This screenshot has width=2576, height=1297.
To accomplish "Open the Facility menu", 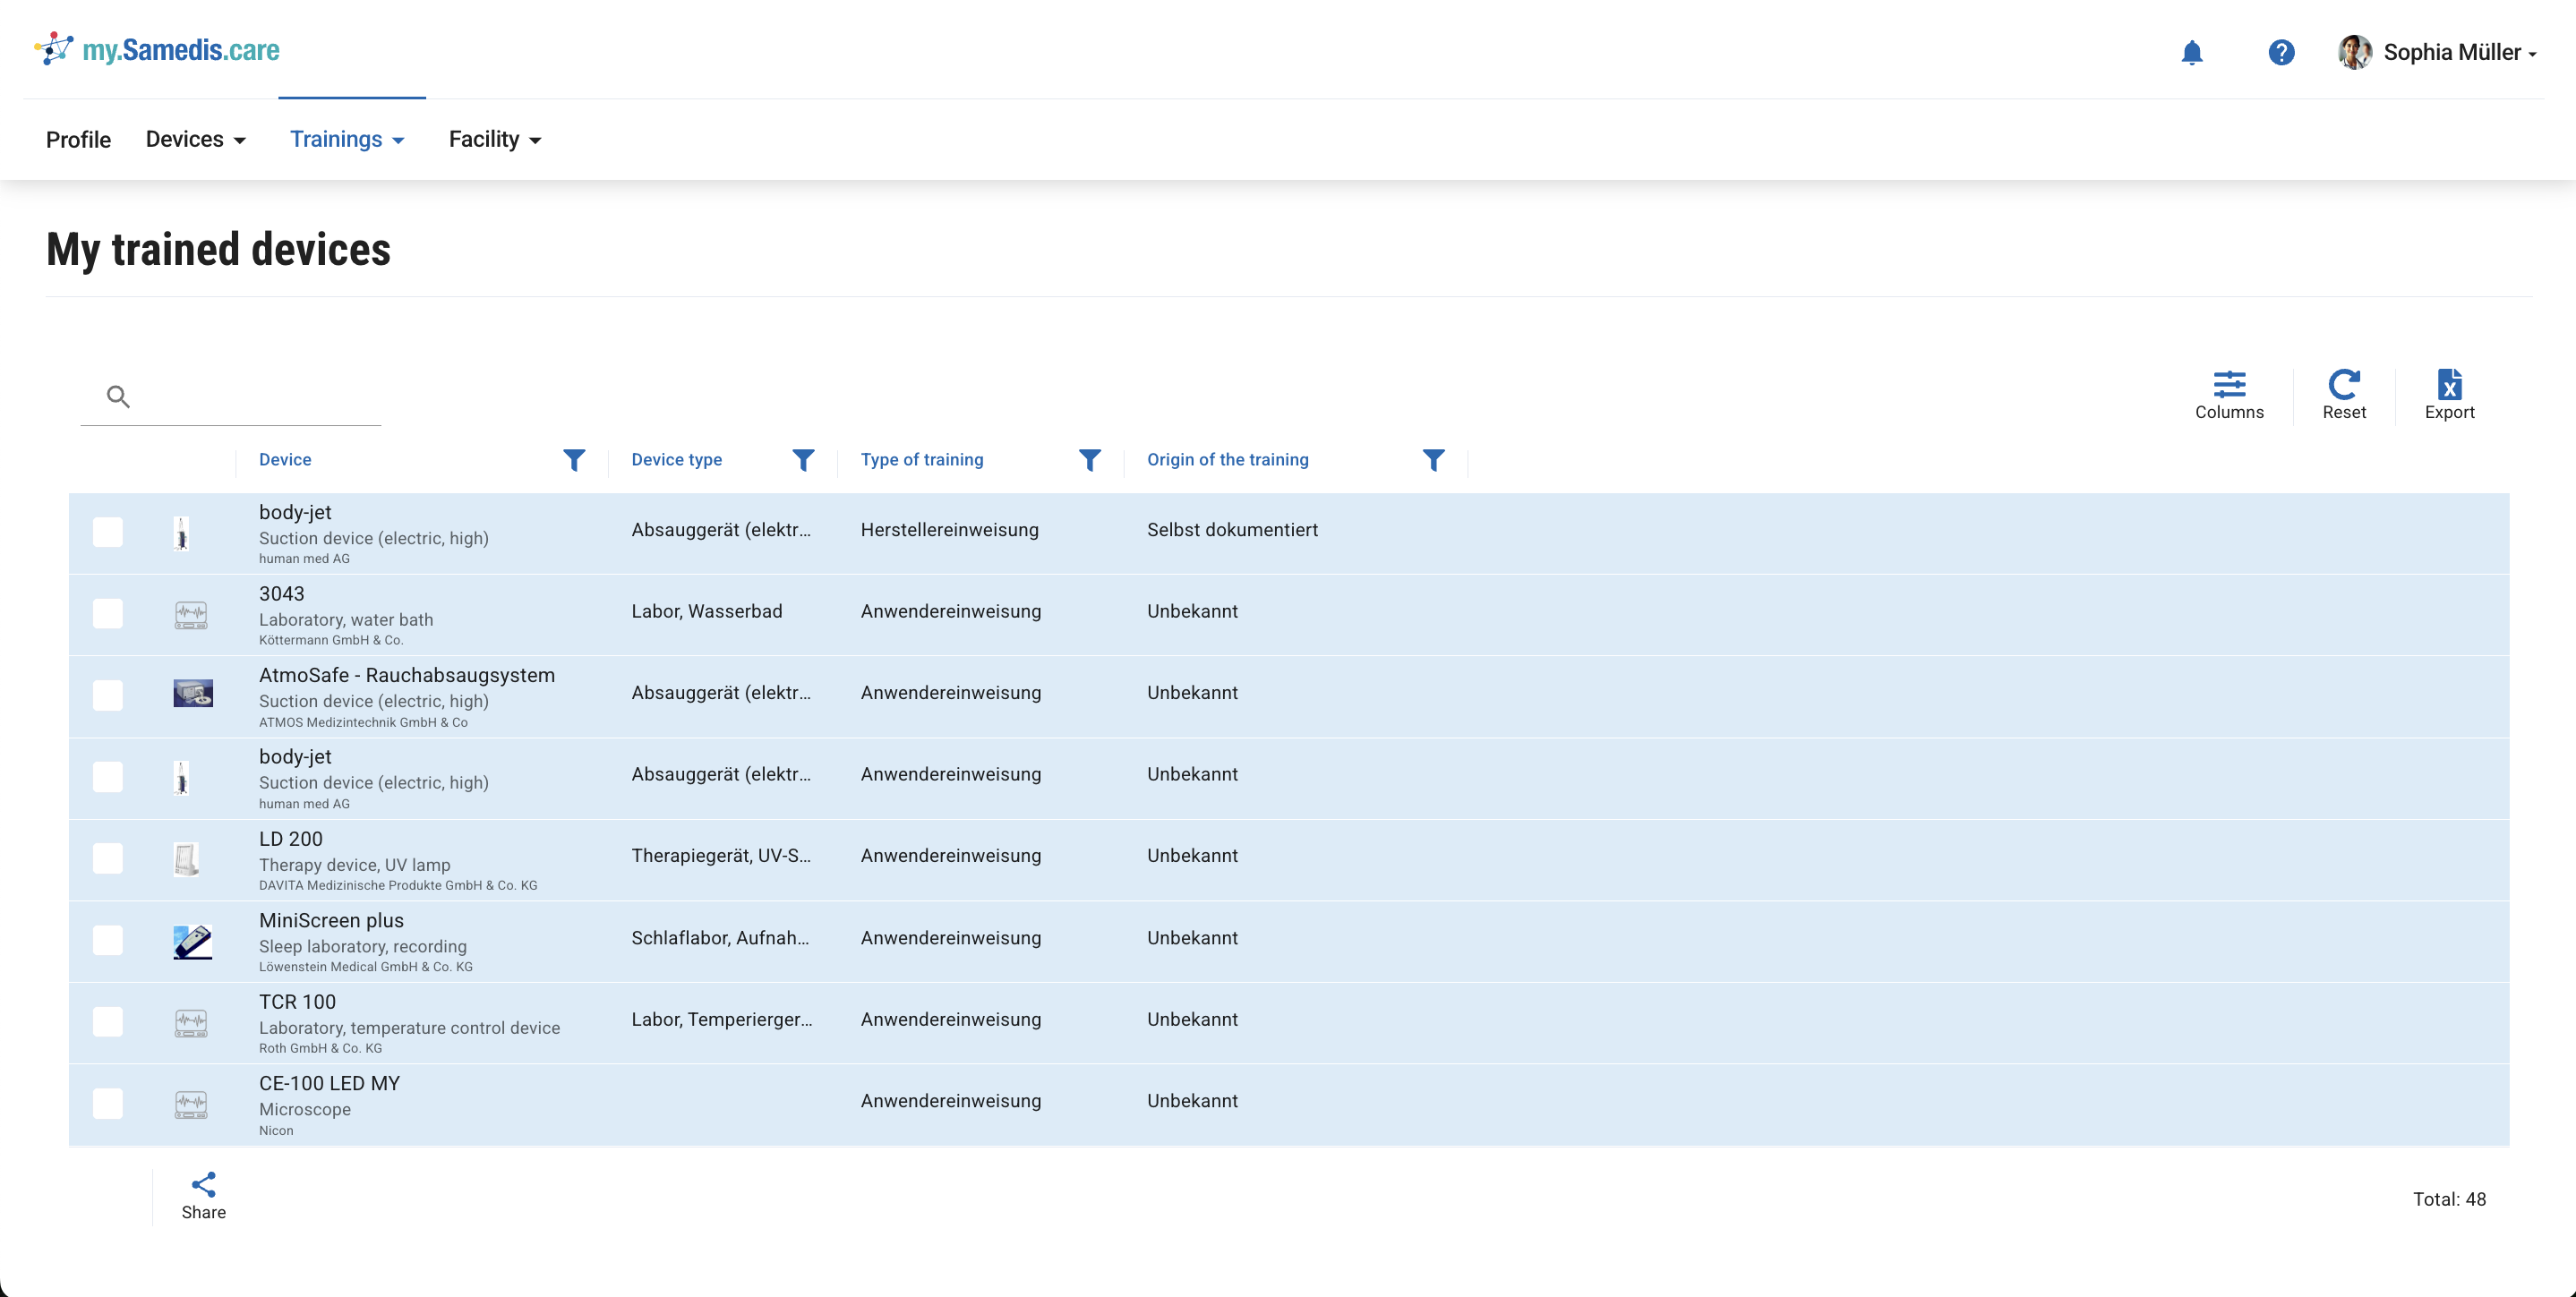I will 495,140.
